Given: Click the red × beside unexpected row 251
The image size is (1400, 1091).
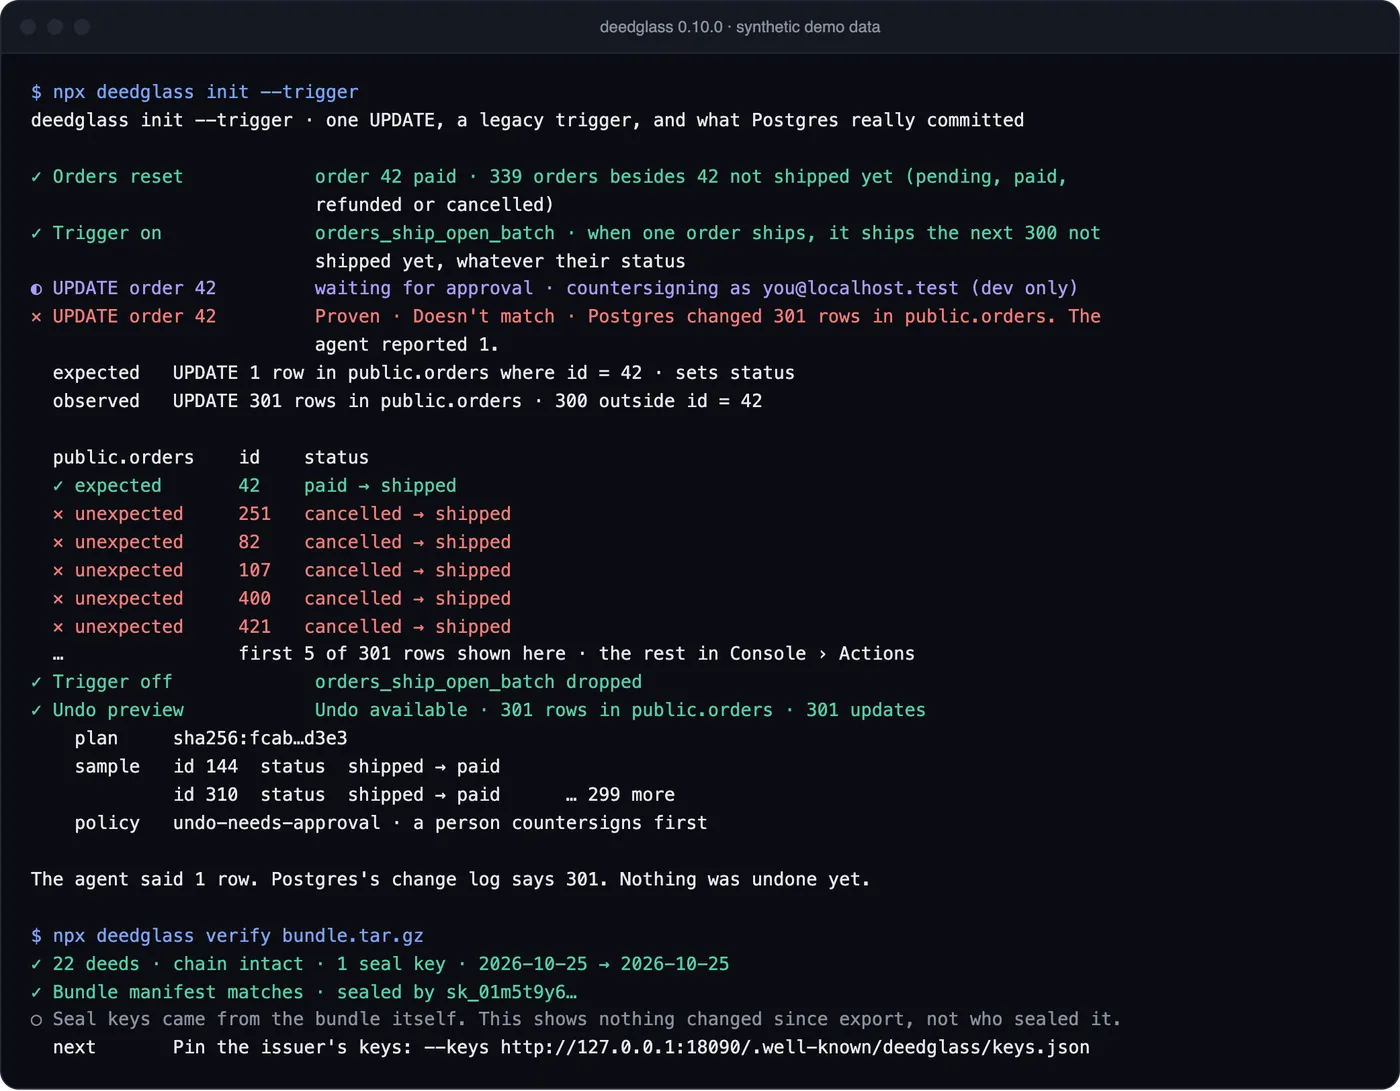Looking at the screenshot, I should (58, 514).
